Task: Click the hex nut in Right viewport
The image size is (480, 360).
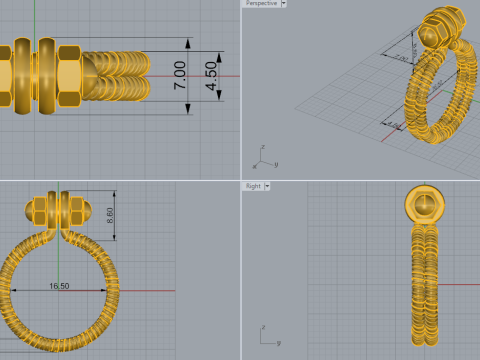Action: [425, 204]
